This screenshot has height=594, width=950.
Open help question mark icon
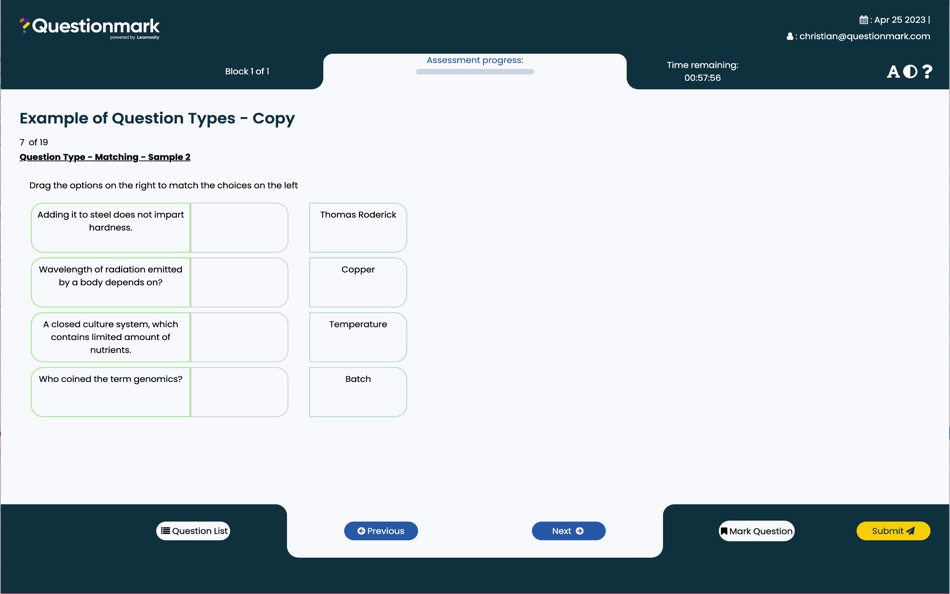click(x=927, y=72)
